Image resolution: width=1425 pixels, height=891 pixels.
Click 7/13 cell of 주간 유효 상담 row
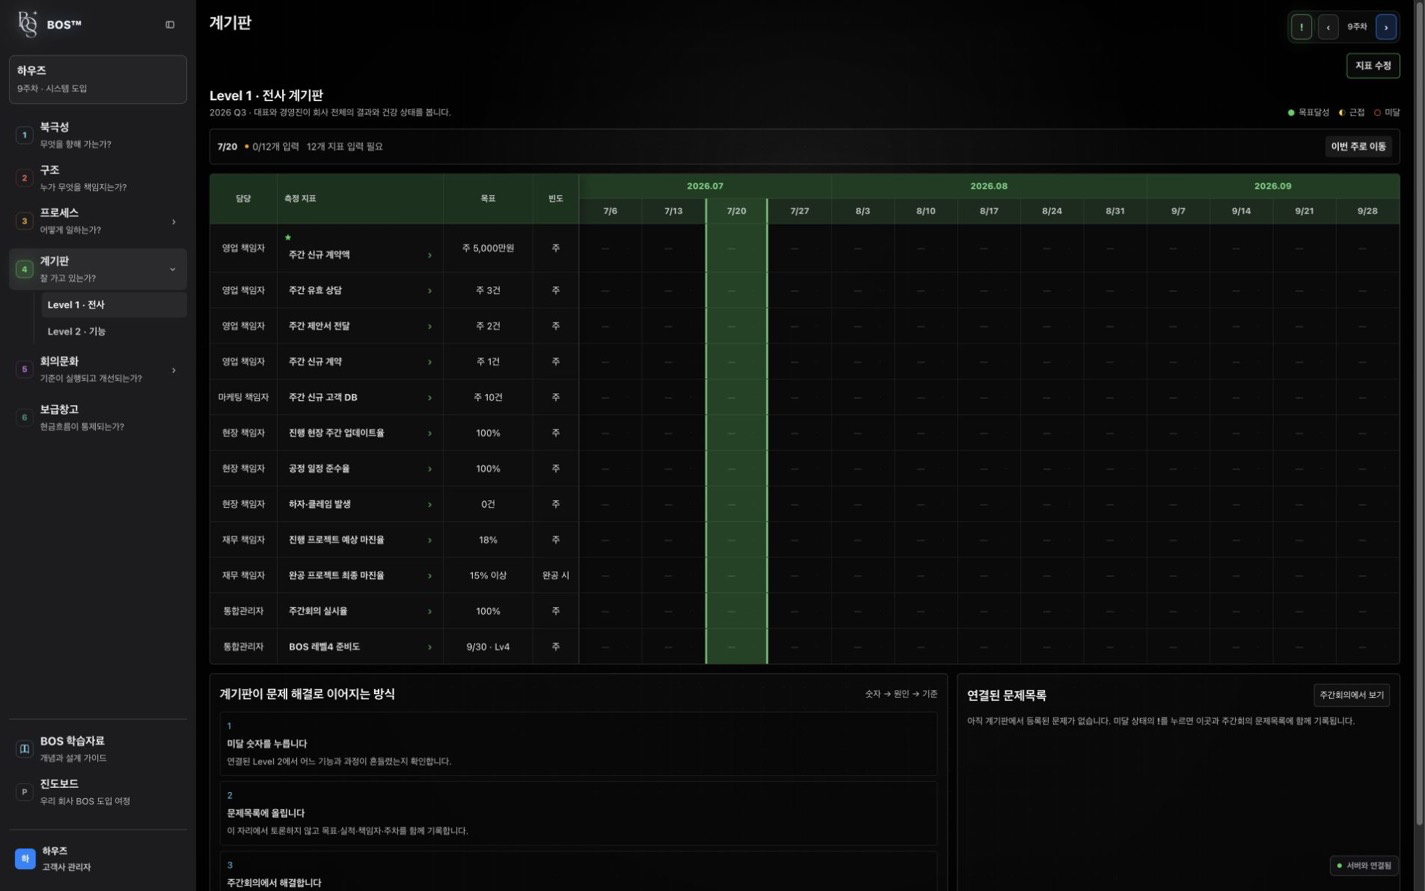click(673, 291)
